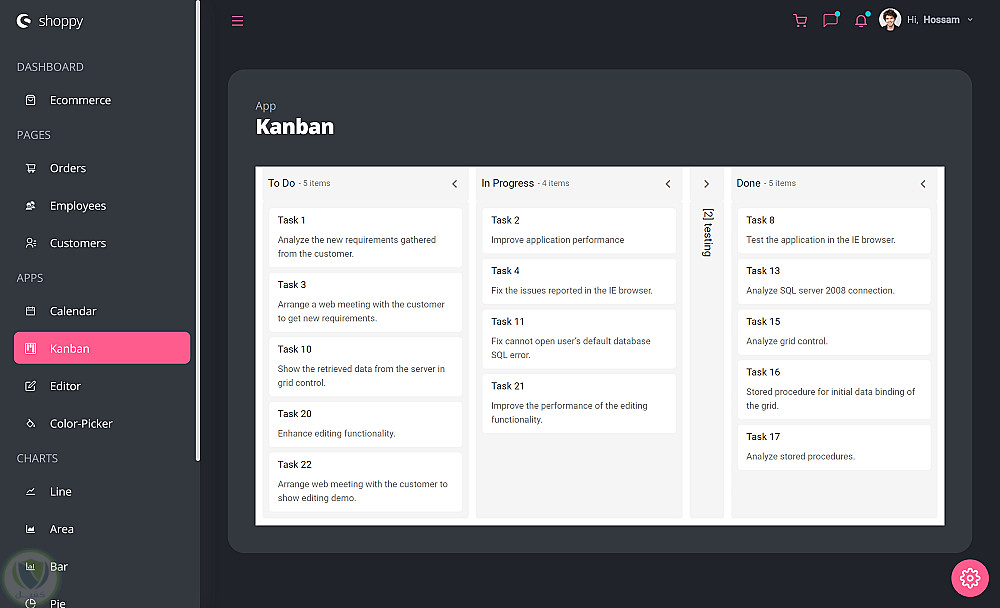Screen dimensions: 1000x608
Task: Toggle the hamburger sidebar menu
Action: click(x=237, y=20)
